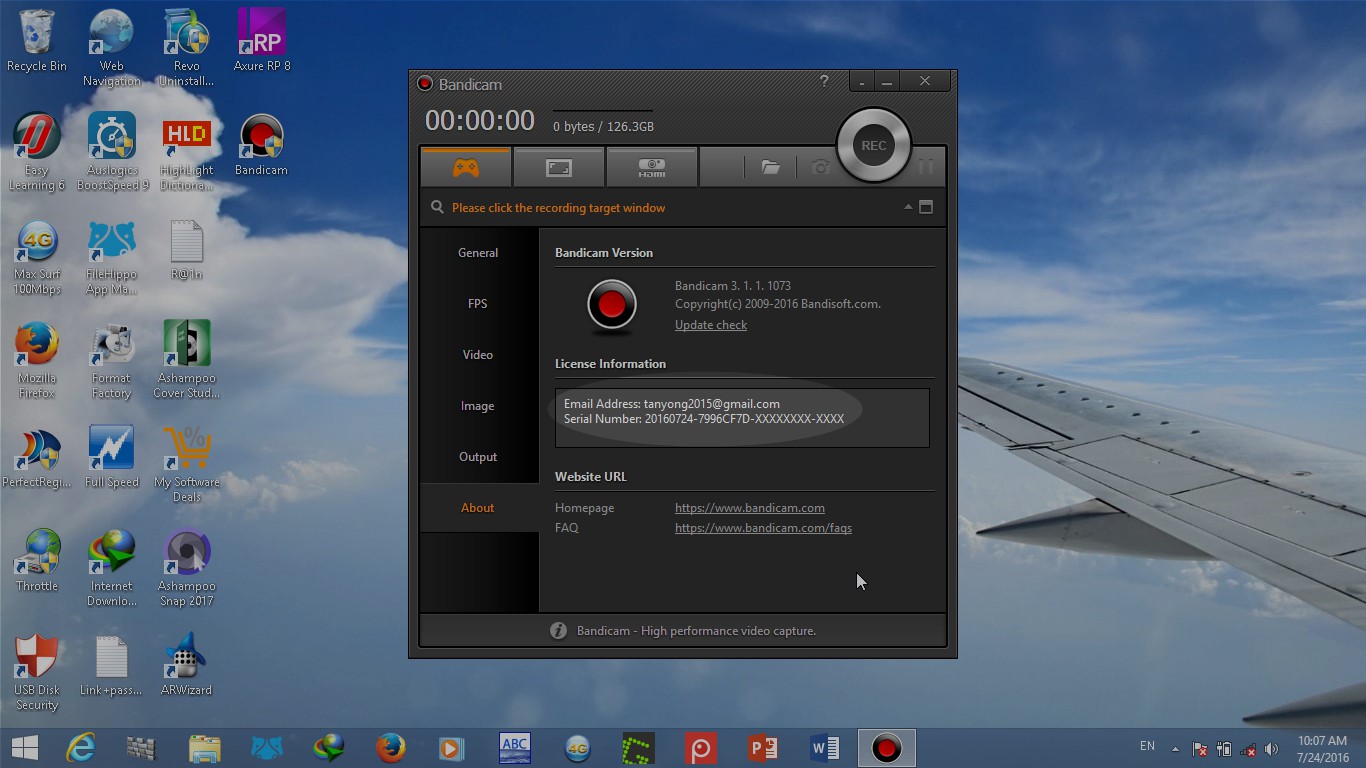Open Word from the taskbar
This screenshot has width=1366, height=768.
coord(825,747)
